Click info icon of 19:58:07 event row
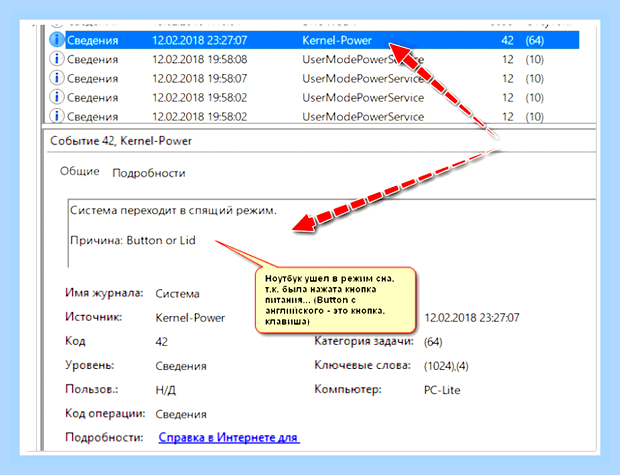The height and width of the screenshot is (475, 620). pos(57,78)
